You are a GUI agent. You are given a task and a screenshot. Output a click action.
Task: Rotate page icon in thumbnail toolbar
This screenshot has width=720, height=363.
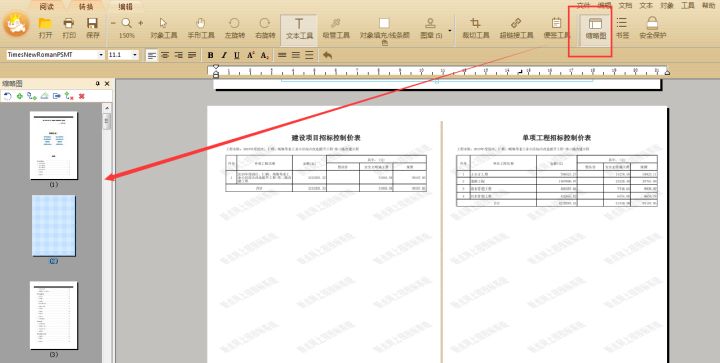coord(7,96)
